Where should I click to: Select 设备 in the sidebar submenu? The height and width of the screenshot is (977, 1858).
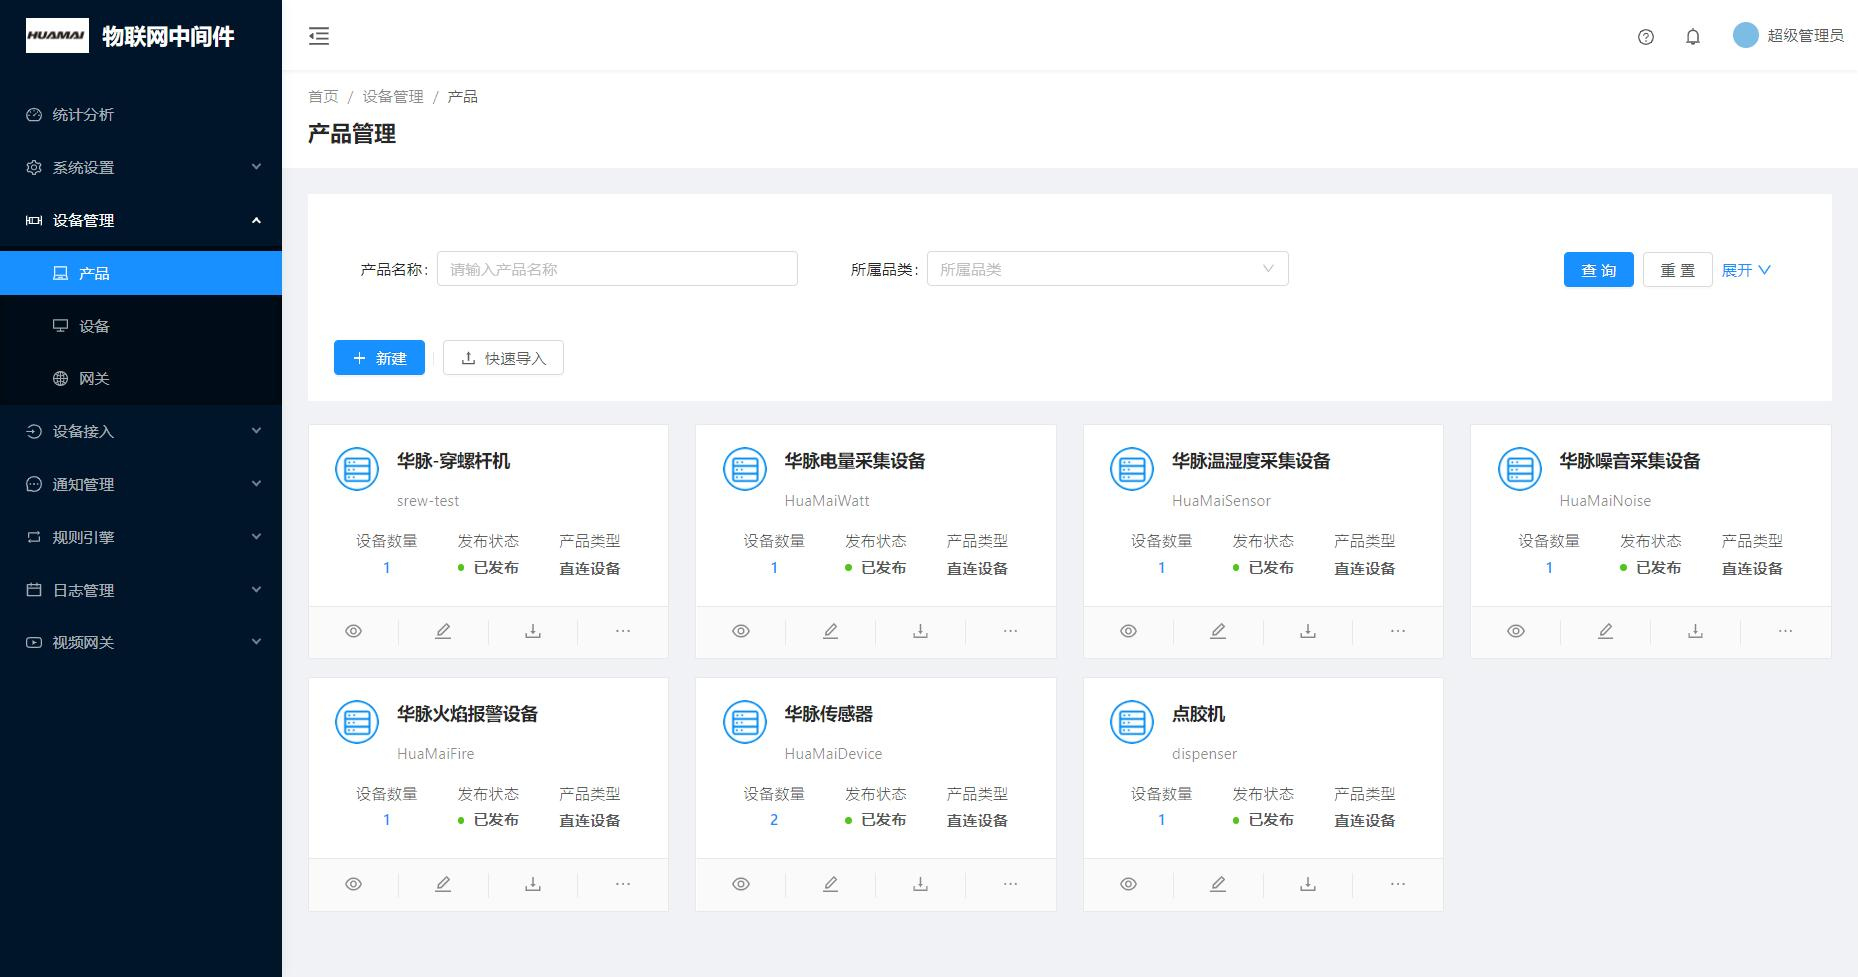(x=94, y=326)
